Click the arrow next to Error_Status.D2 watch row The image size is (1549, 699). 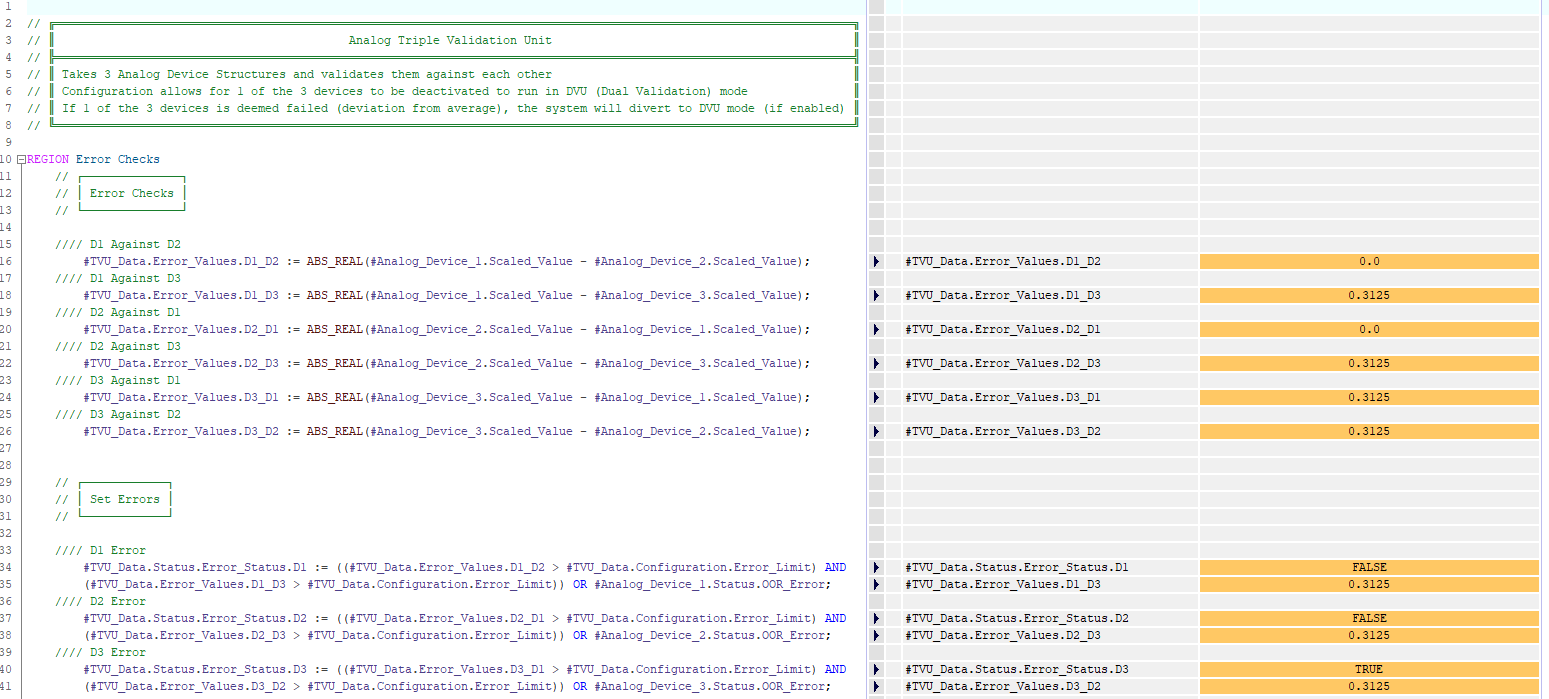[877, 619]
